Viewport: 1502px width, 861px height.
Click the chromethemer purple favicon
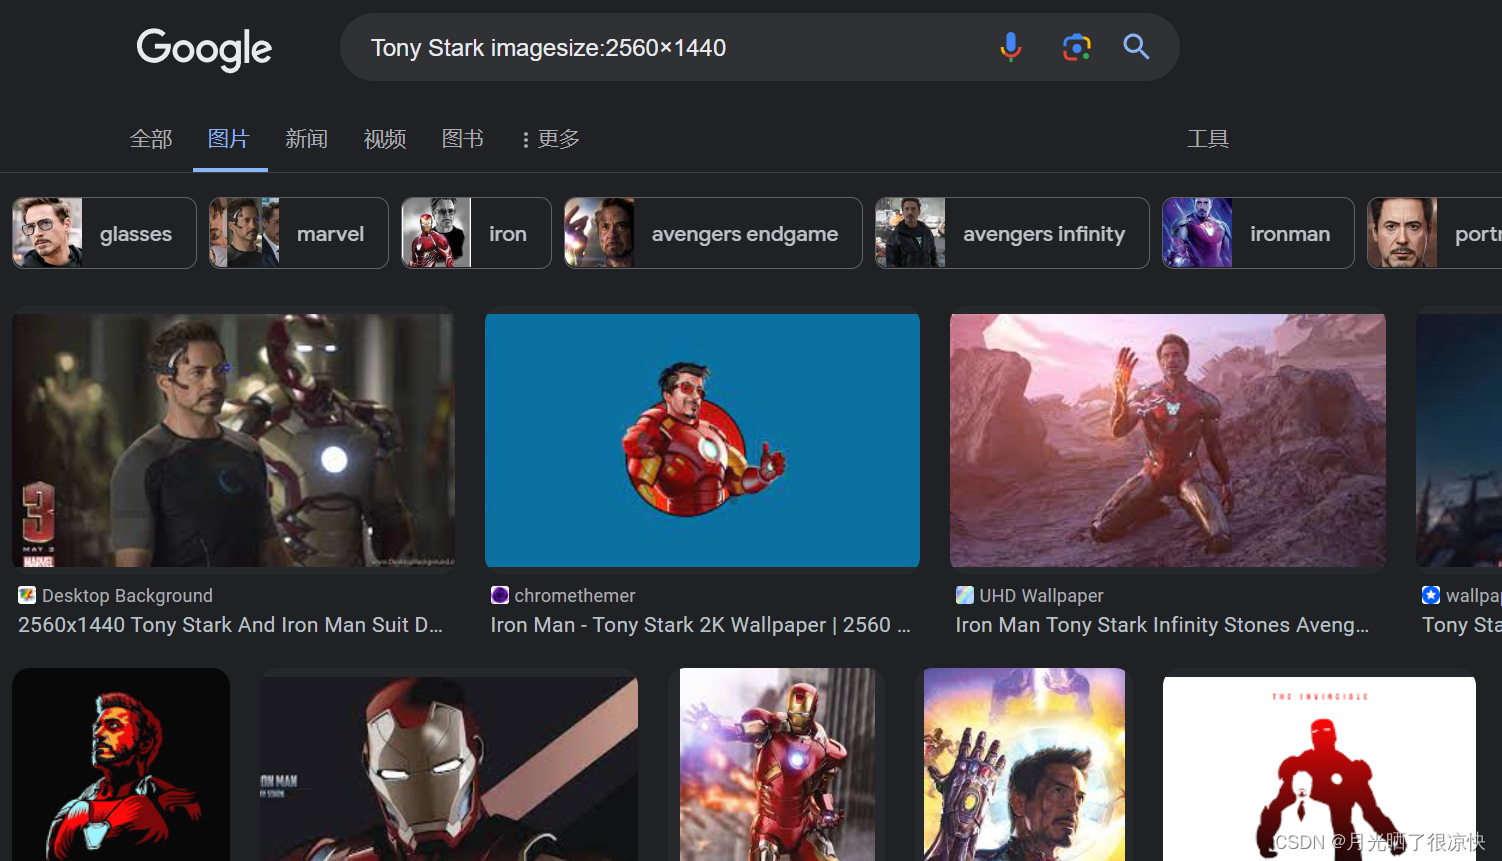pyautogui.click(x=500, y=595)
